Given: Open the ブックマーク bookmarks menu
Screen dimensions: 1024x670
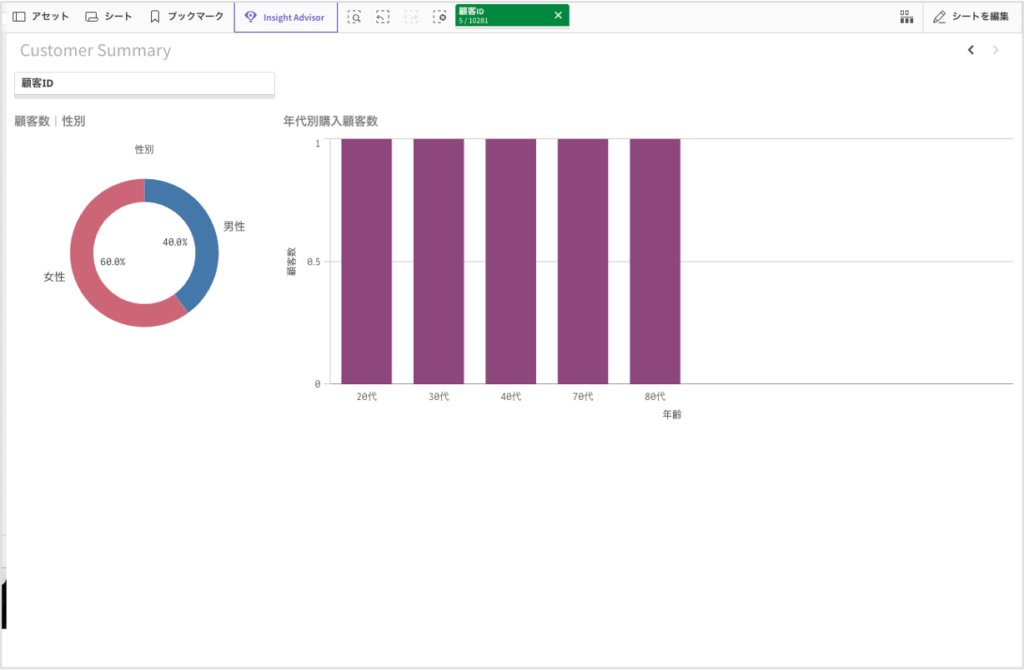Looking at the screenshot, I should [x=186, y=17].
